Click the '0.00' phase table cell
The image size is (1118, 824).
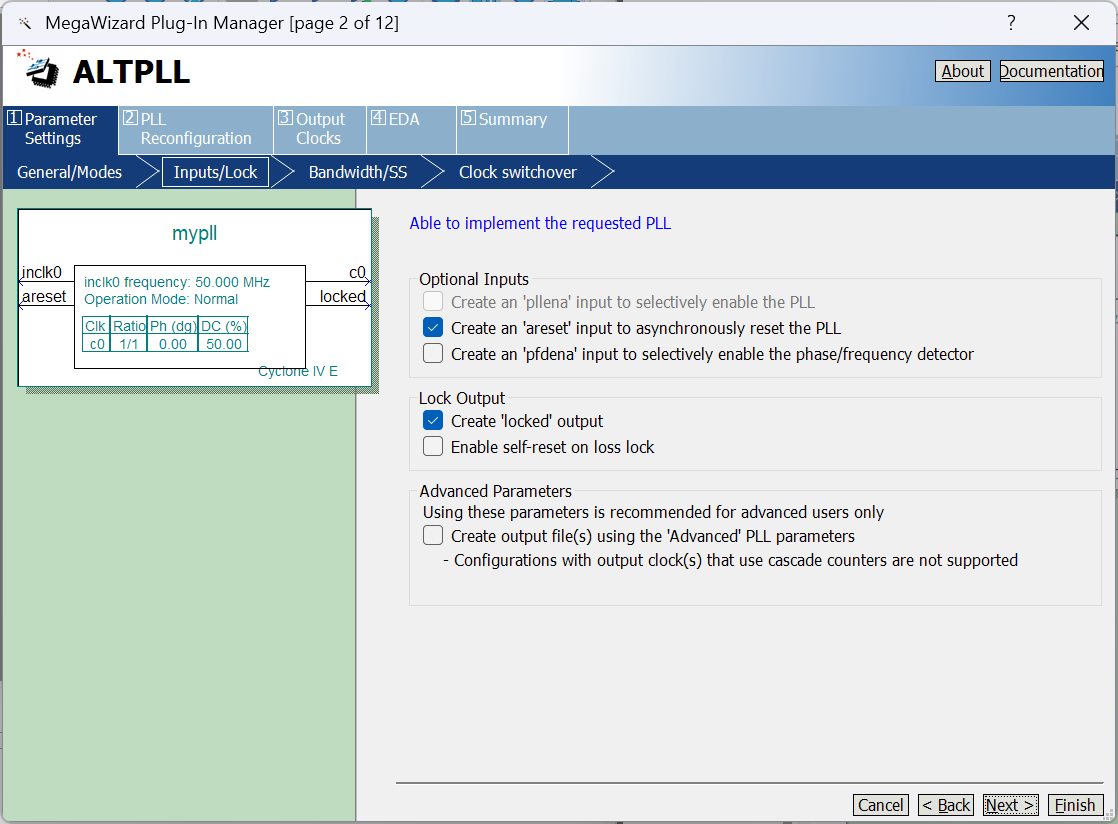[x=173, y=344]
